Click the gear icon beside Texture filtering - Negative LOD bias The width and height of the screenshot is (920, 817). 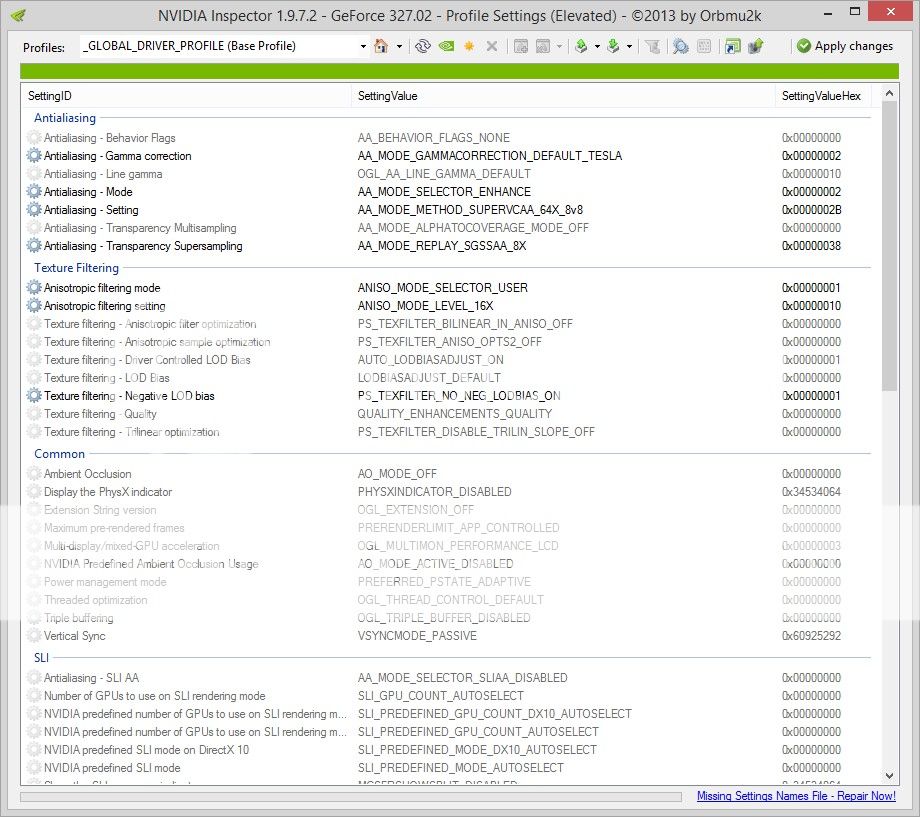click(34, 396)
